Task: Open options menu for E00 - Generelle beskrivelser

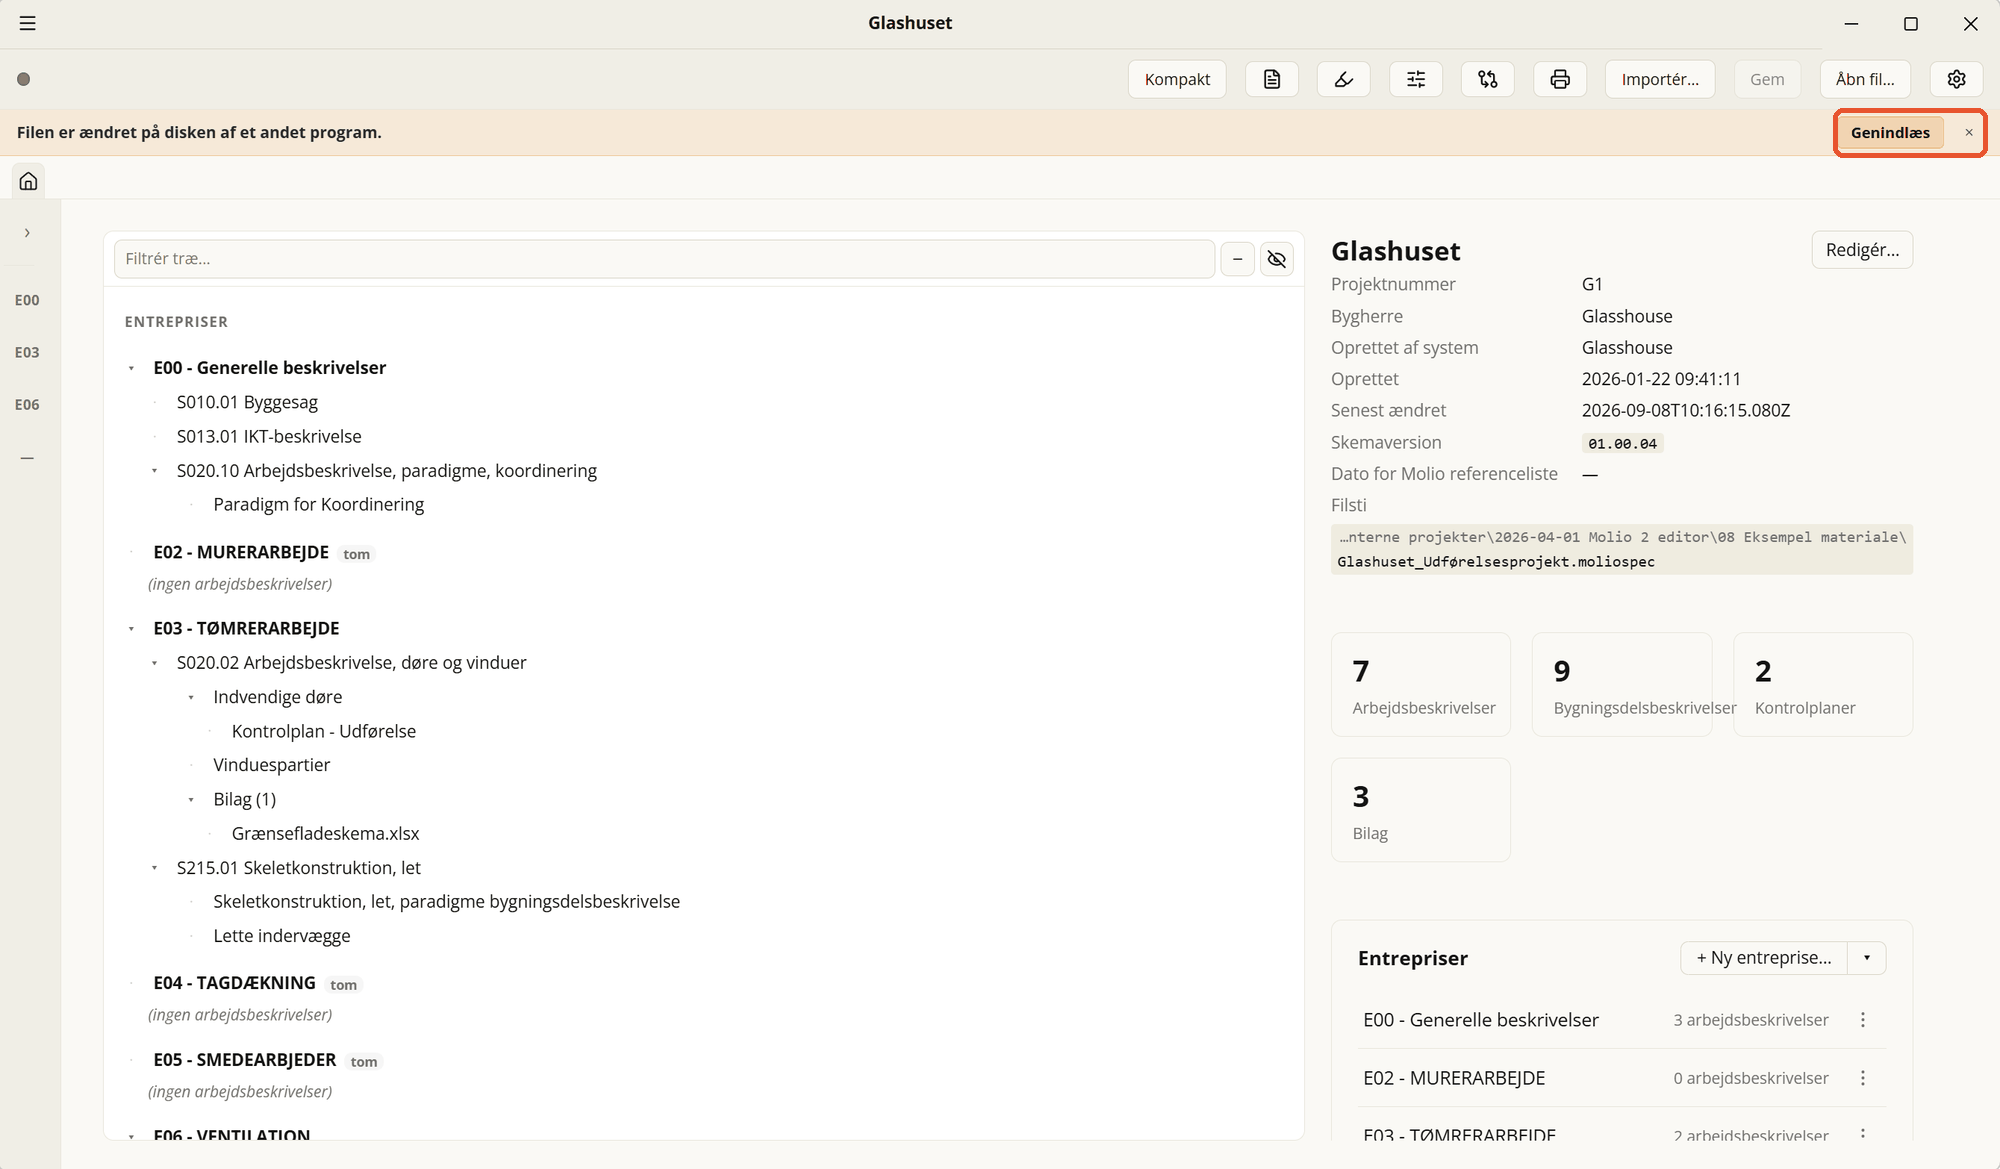Action: coord(1863,1020)
